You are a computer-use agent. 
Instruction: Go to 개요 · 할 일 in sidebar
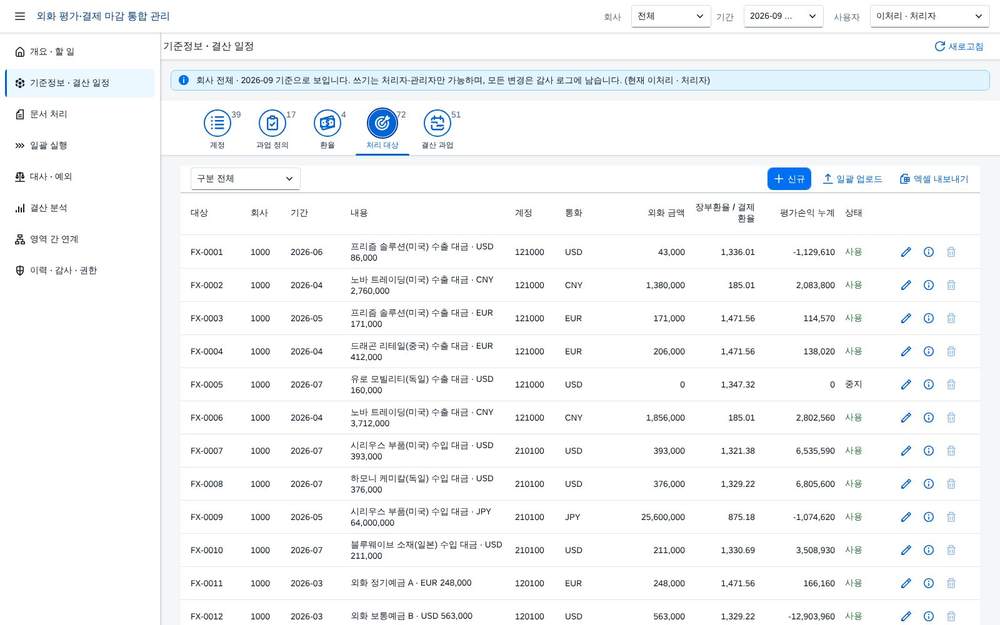tap(80, 52)
